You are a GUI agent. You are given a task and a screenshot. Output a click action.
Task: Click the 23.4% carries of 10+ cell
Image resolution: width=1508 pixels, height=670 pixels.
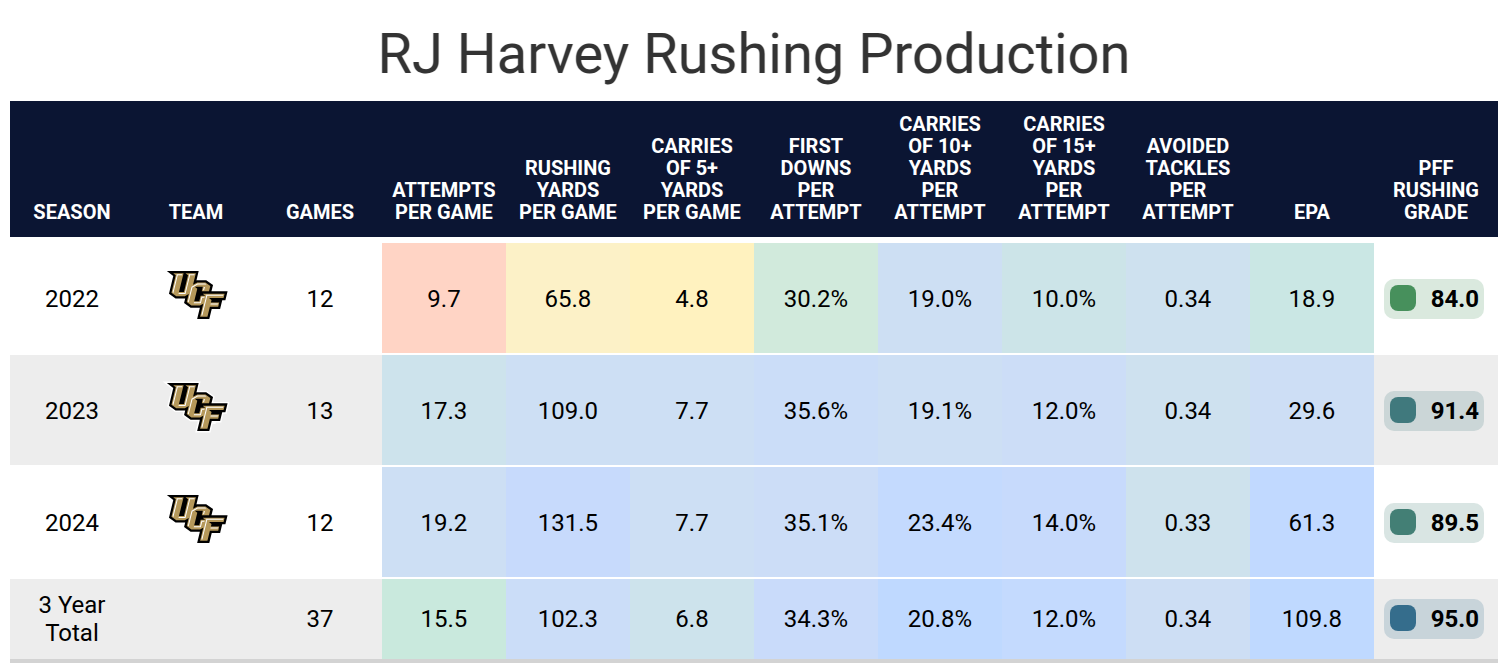940,523
